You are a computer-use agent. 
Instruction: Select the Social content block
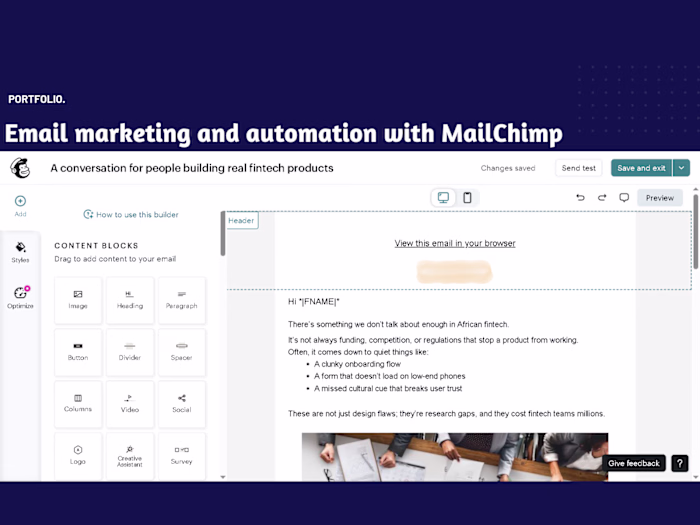point(182,404)
